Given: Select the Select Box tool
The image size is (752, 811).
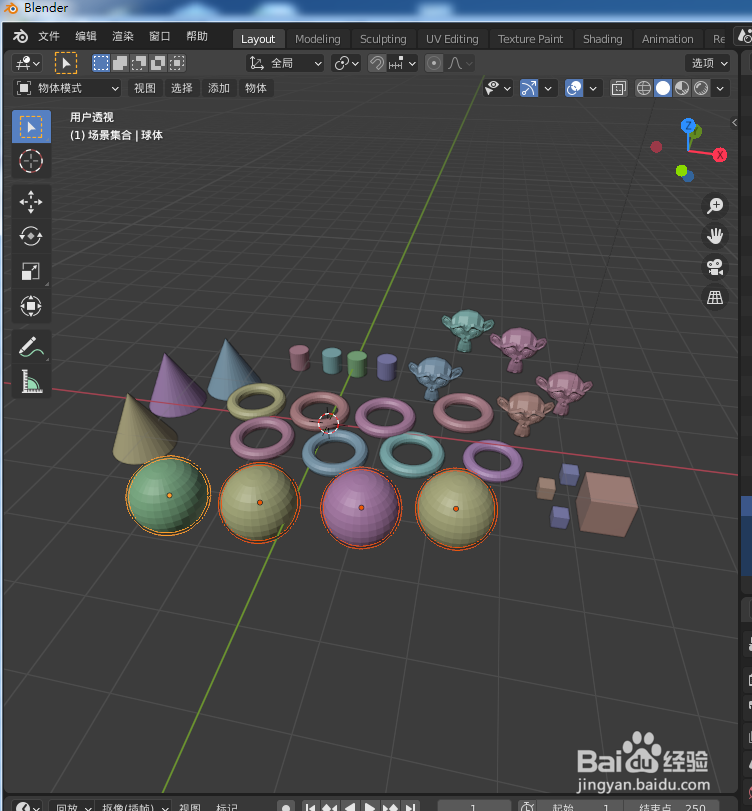Looking at the screenshot, I should pos(31,127).
